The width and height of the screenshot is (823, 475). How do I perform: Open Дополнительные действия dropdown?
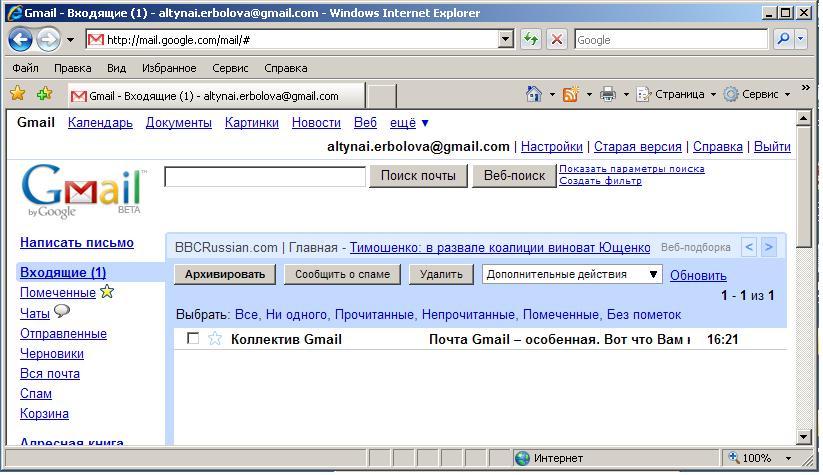tap(572, 275)
